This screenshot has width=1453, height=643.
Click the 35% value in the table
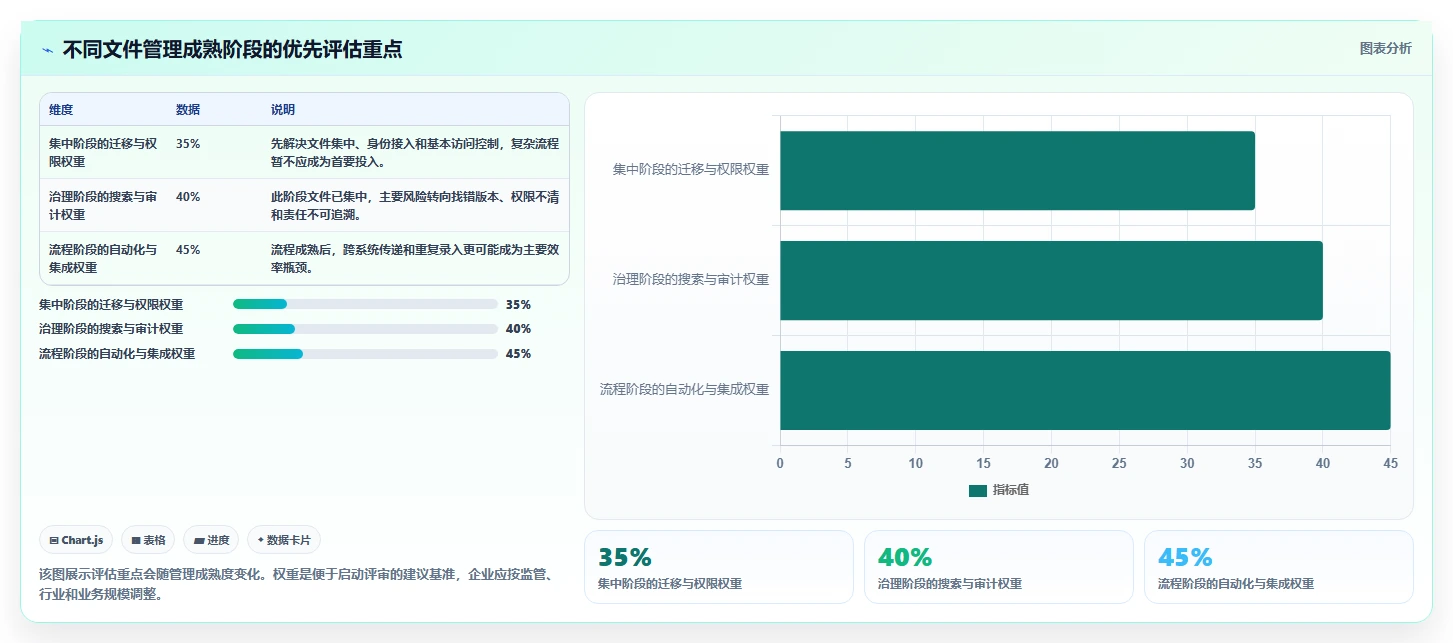tap(188, 143)
